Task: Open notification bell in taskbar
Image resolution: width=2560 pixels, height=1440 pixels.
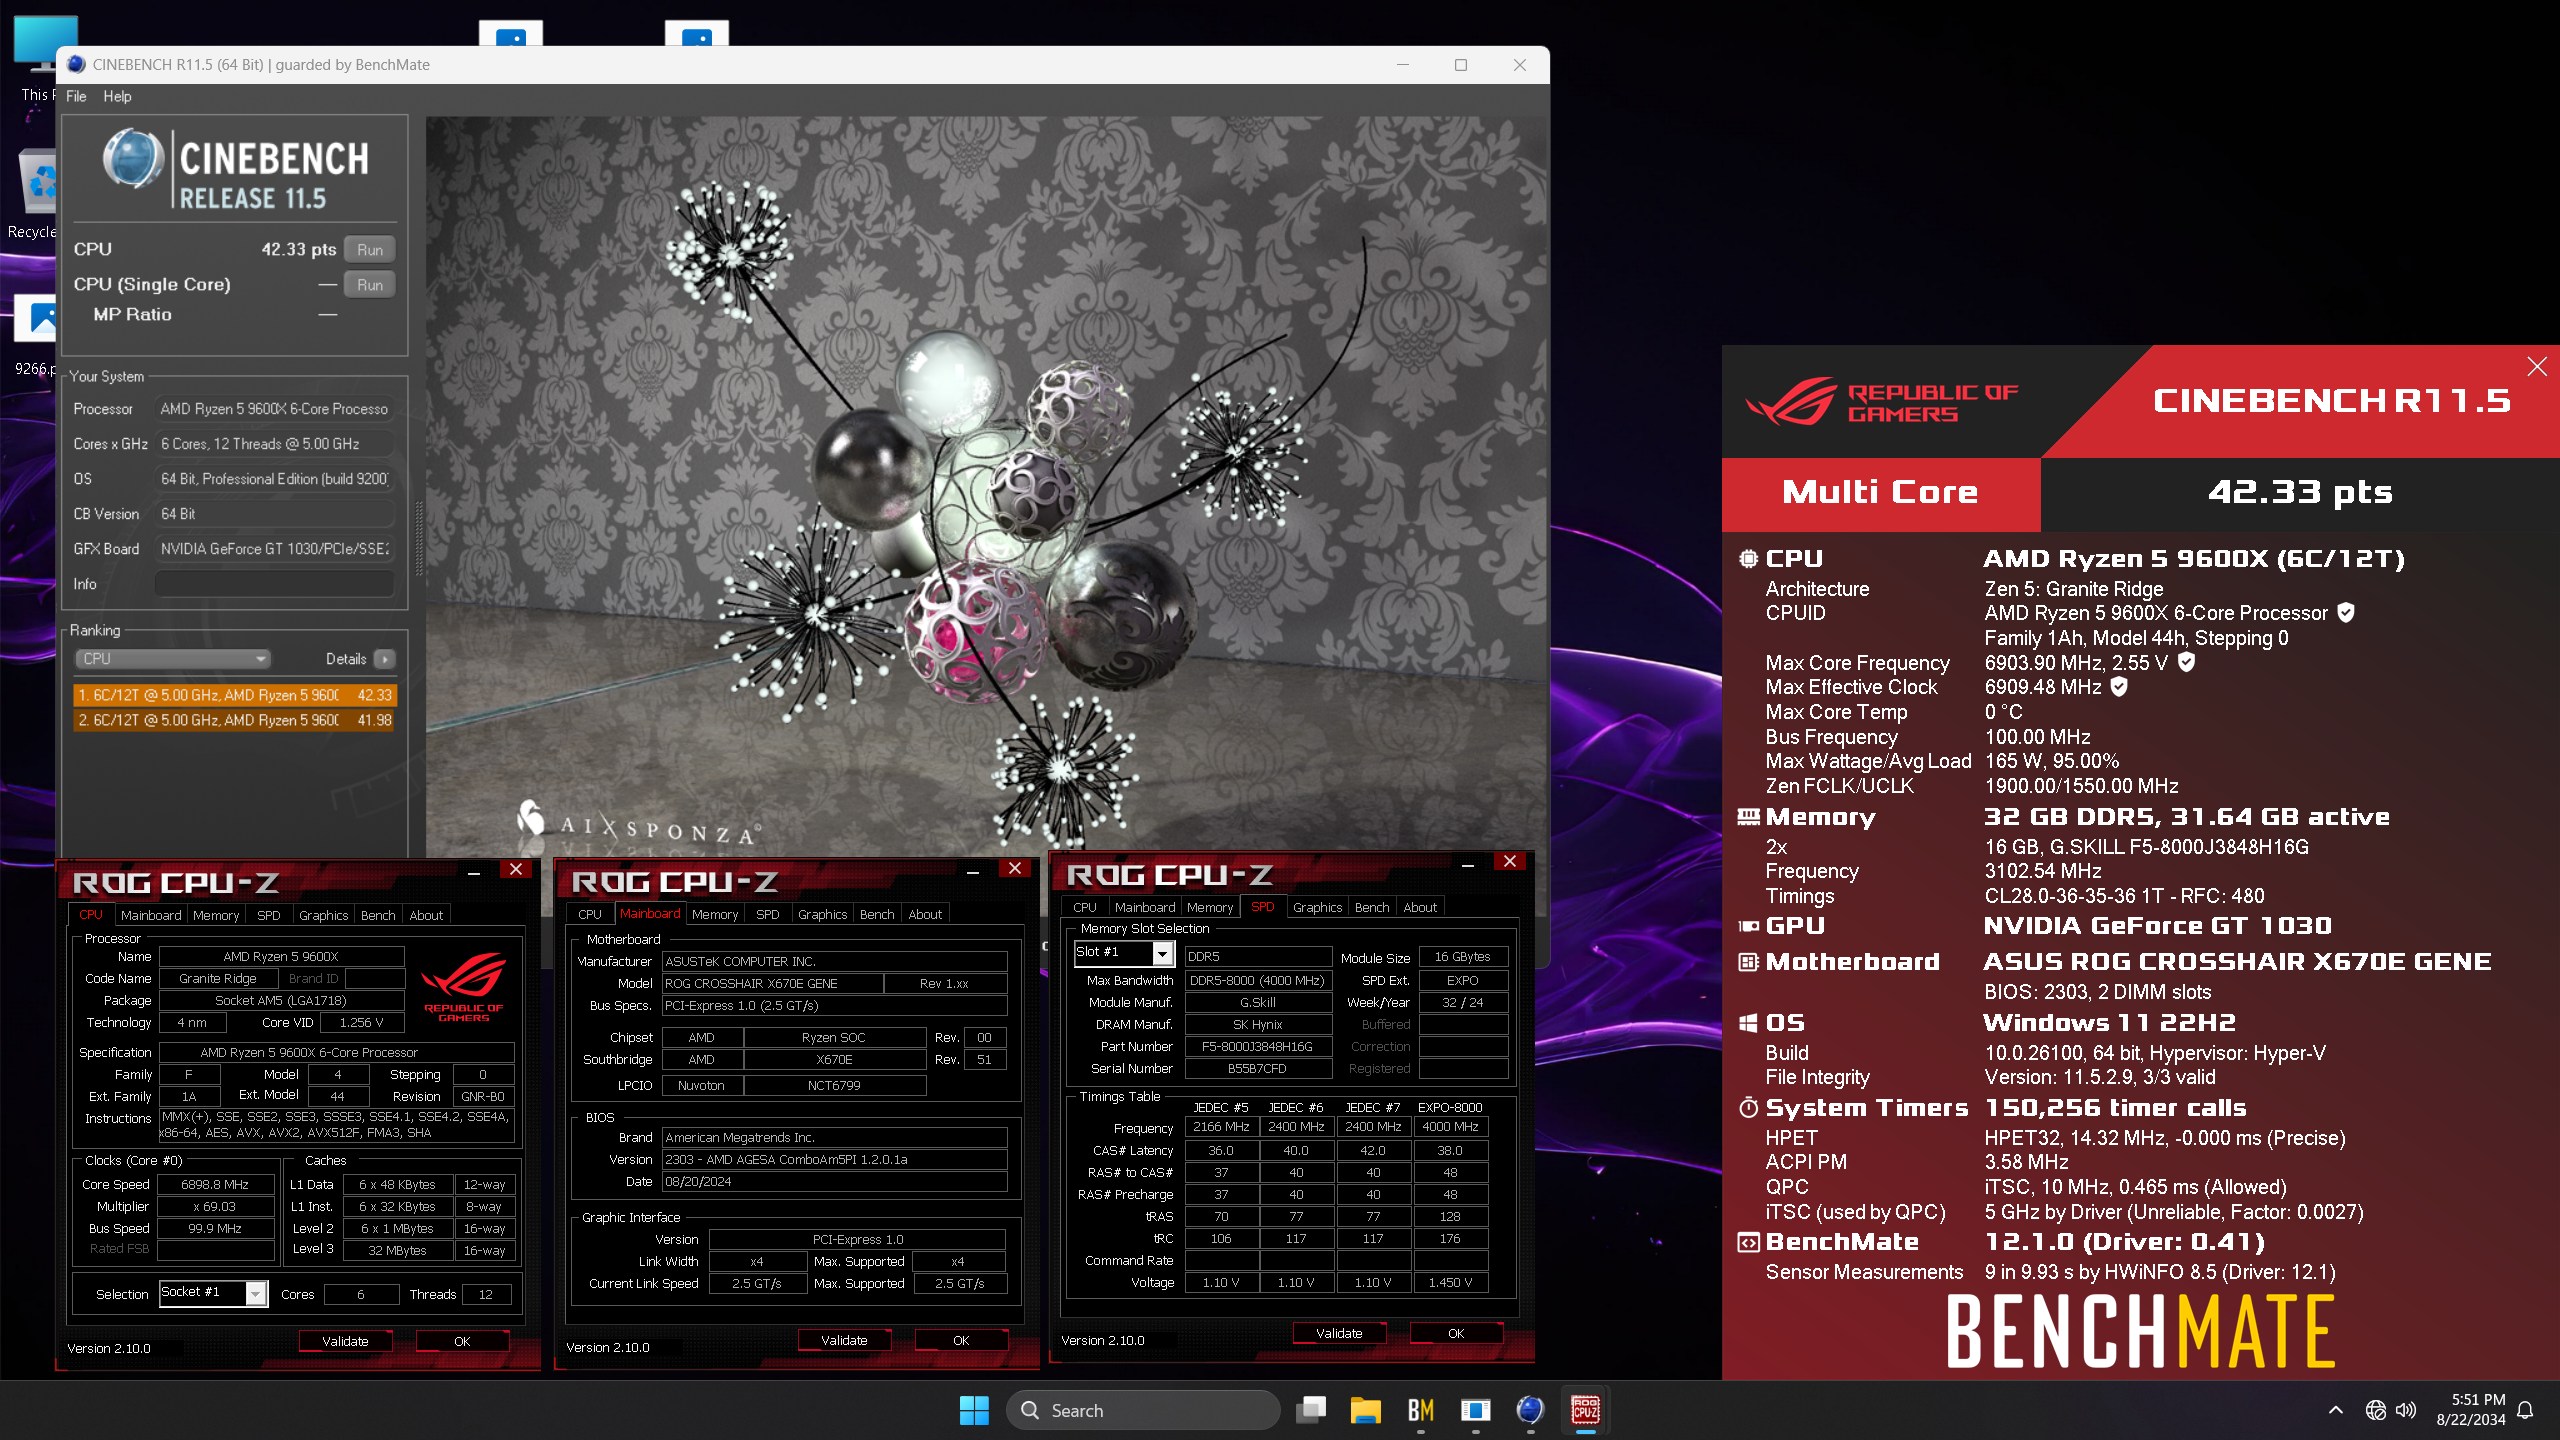Action: pos(2525,1410)
